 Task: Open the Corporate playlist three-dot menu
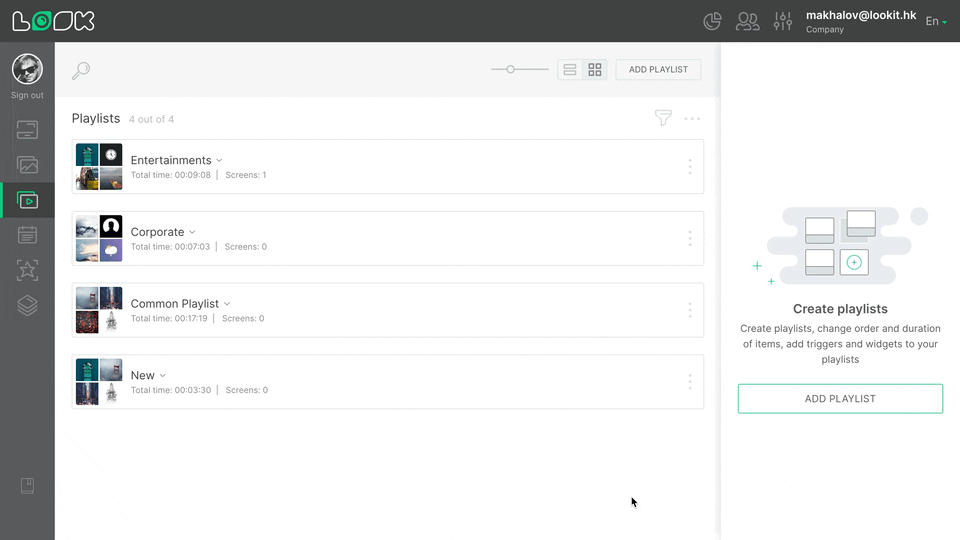pyautogui.click(x=690, y=238)
